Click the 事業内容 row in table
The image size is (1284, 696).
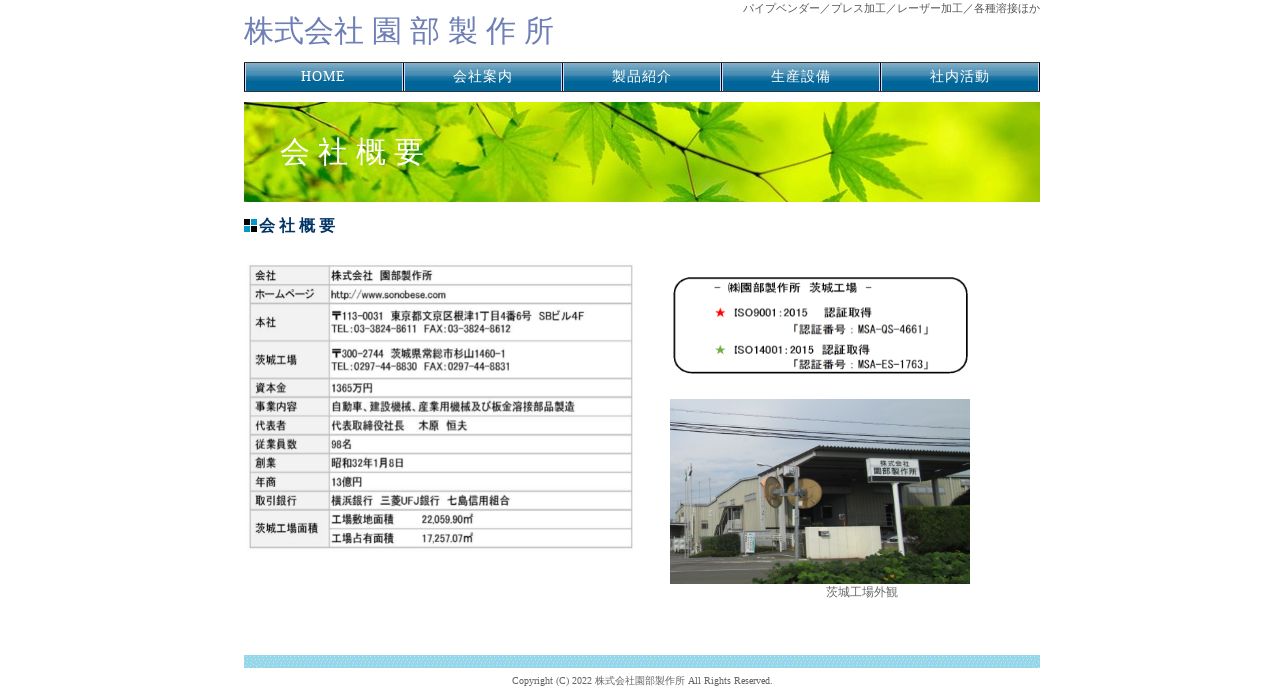pyautogui.click(x=441, y=407)
